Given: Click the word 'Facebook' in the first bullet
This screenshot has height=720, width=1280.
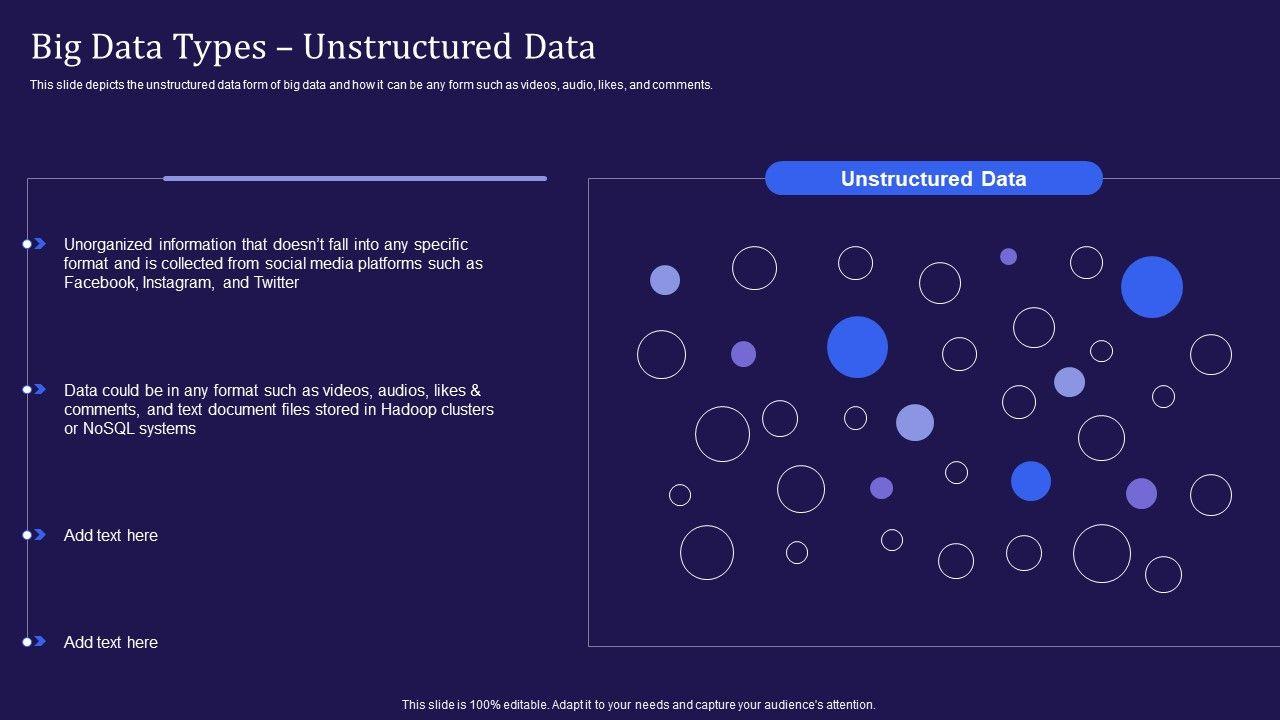Looking at the screenshot, I should pyautogui.click(x=97, y=283).
